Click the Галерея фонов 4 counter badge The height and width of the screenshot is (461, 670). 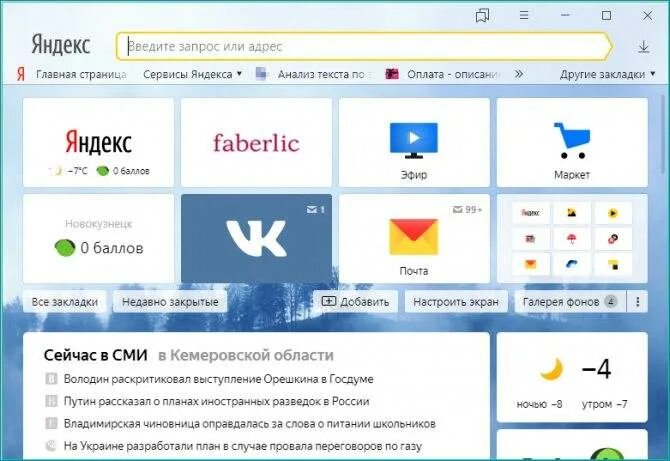tap(611, 302)
